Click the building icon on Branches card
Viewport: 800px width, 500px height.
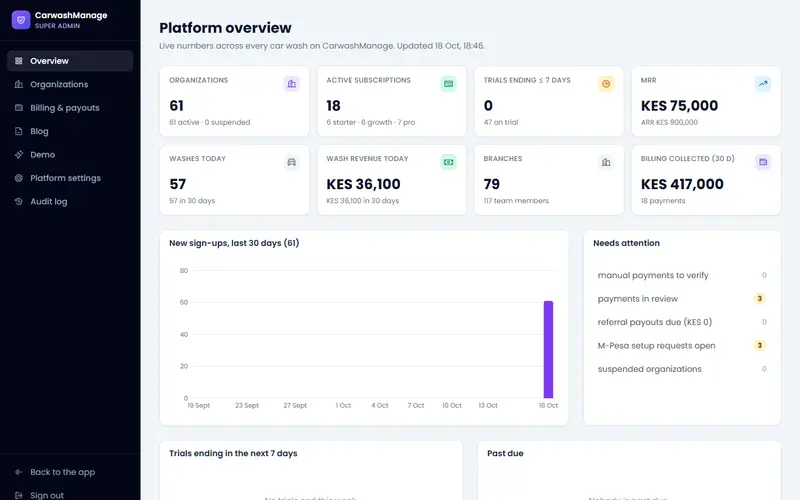(606, 162)
